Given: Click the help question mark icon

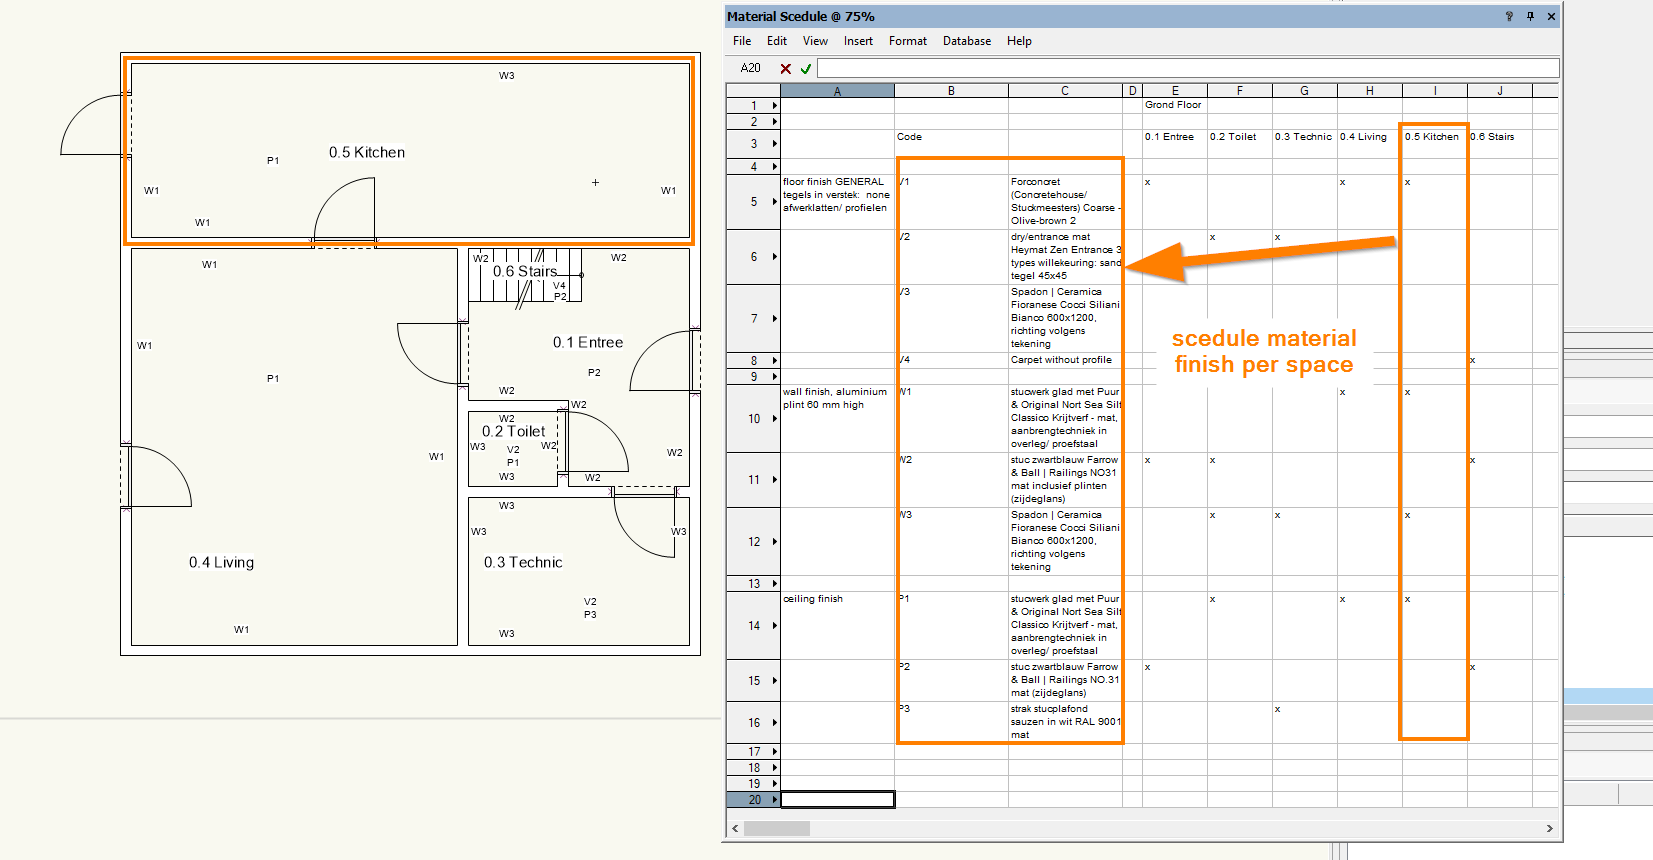Looking at the screenshot, I should pos(1509,16).
